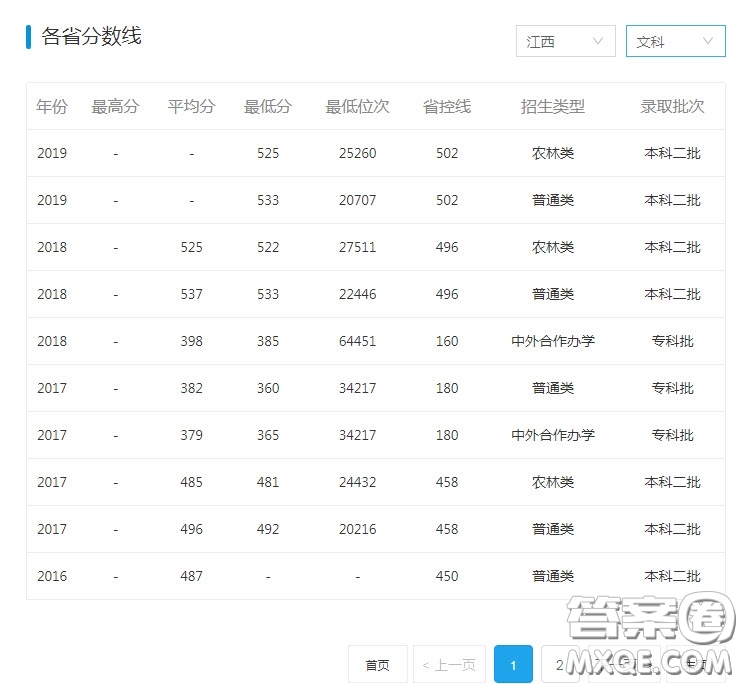Click the 年份 column header
This screenshot has width=743, height=684.
click(52, 106)
